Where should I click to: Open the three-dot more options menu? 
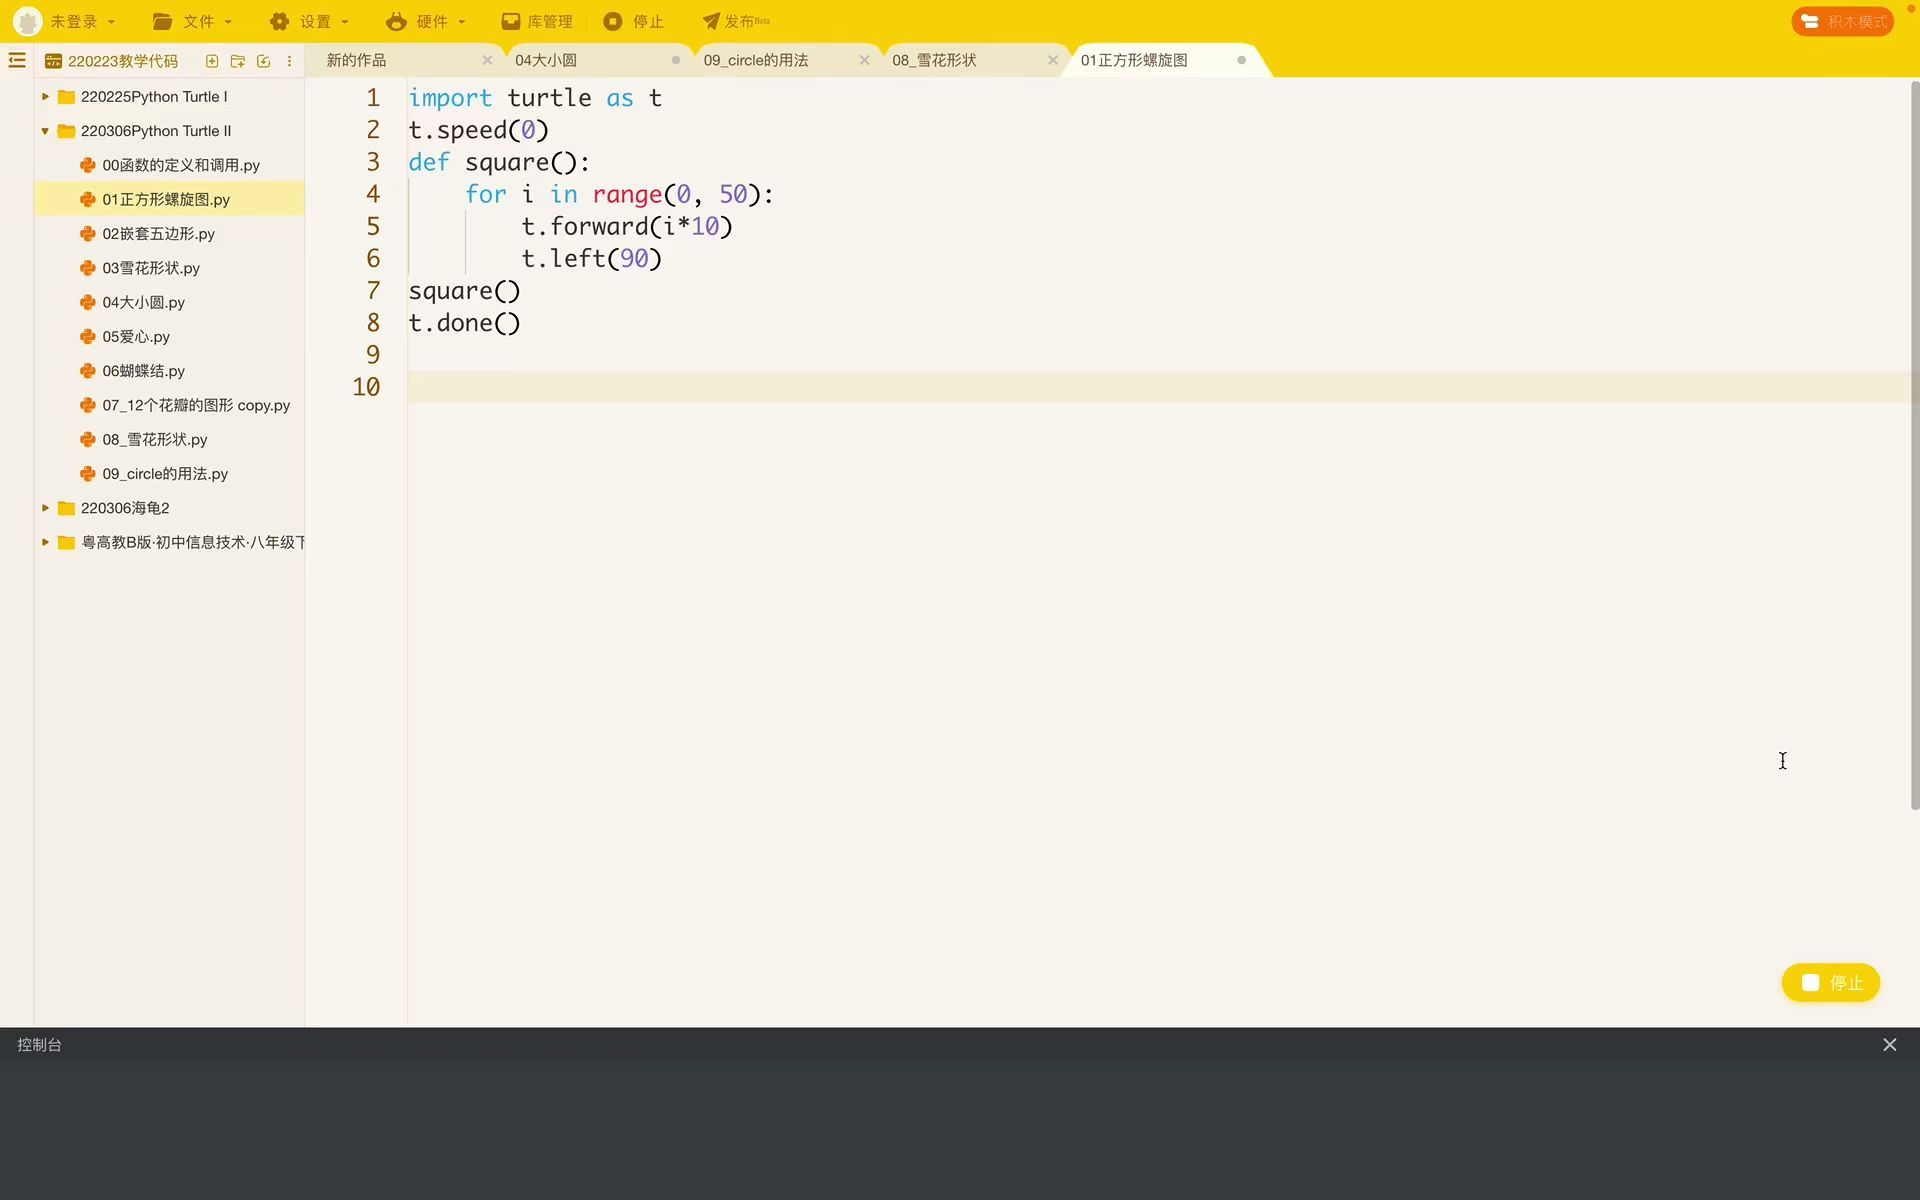click(x=290, y=61)
